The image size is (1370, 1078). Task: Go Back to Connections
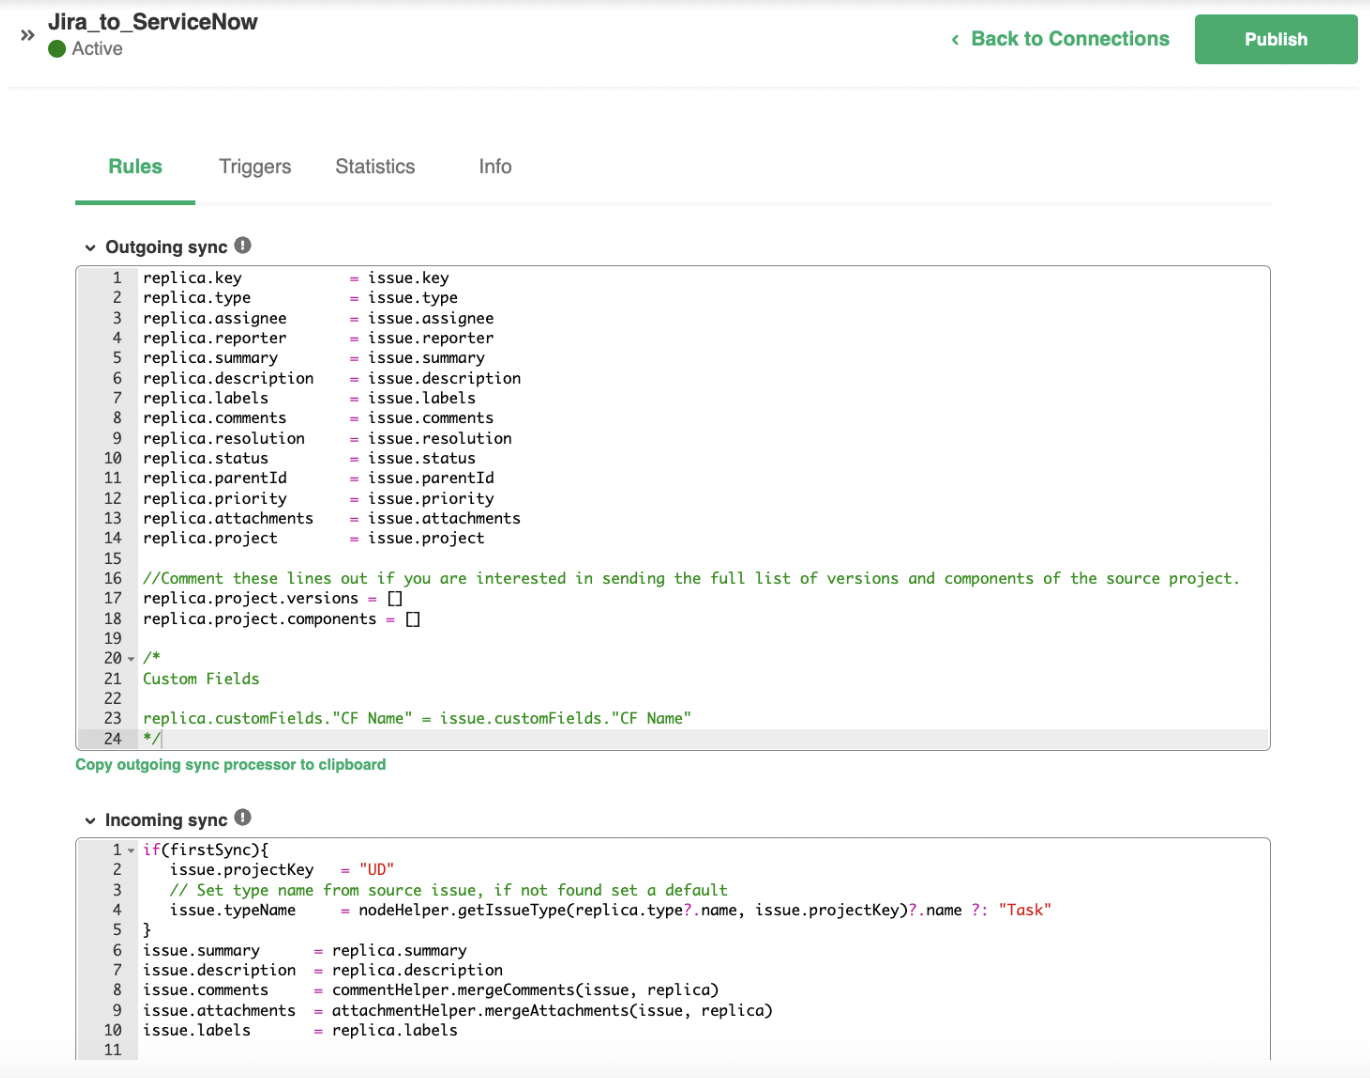pos(1060,39)
